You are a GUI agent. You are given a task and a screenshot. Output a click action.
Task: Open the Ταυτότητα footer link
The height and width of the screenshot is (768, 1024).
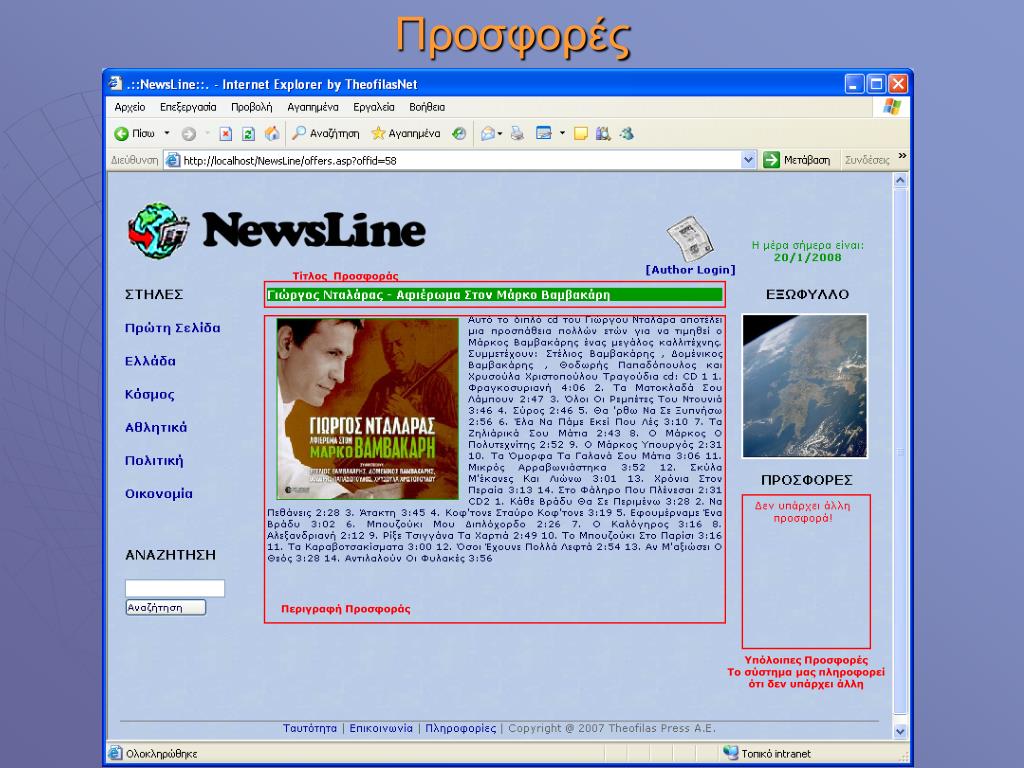[x=310, y=728]
